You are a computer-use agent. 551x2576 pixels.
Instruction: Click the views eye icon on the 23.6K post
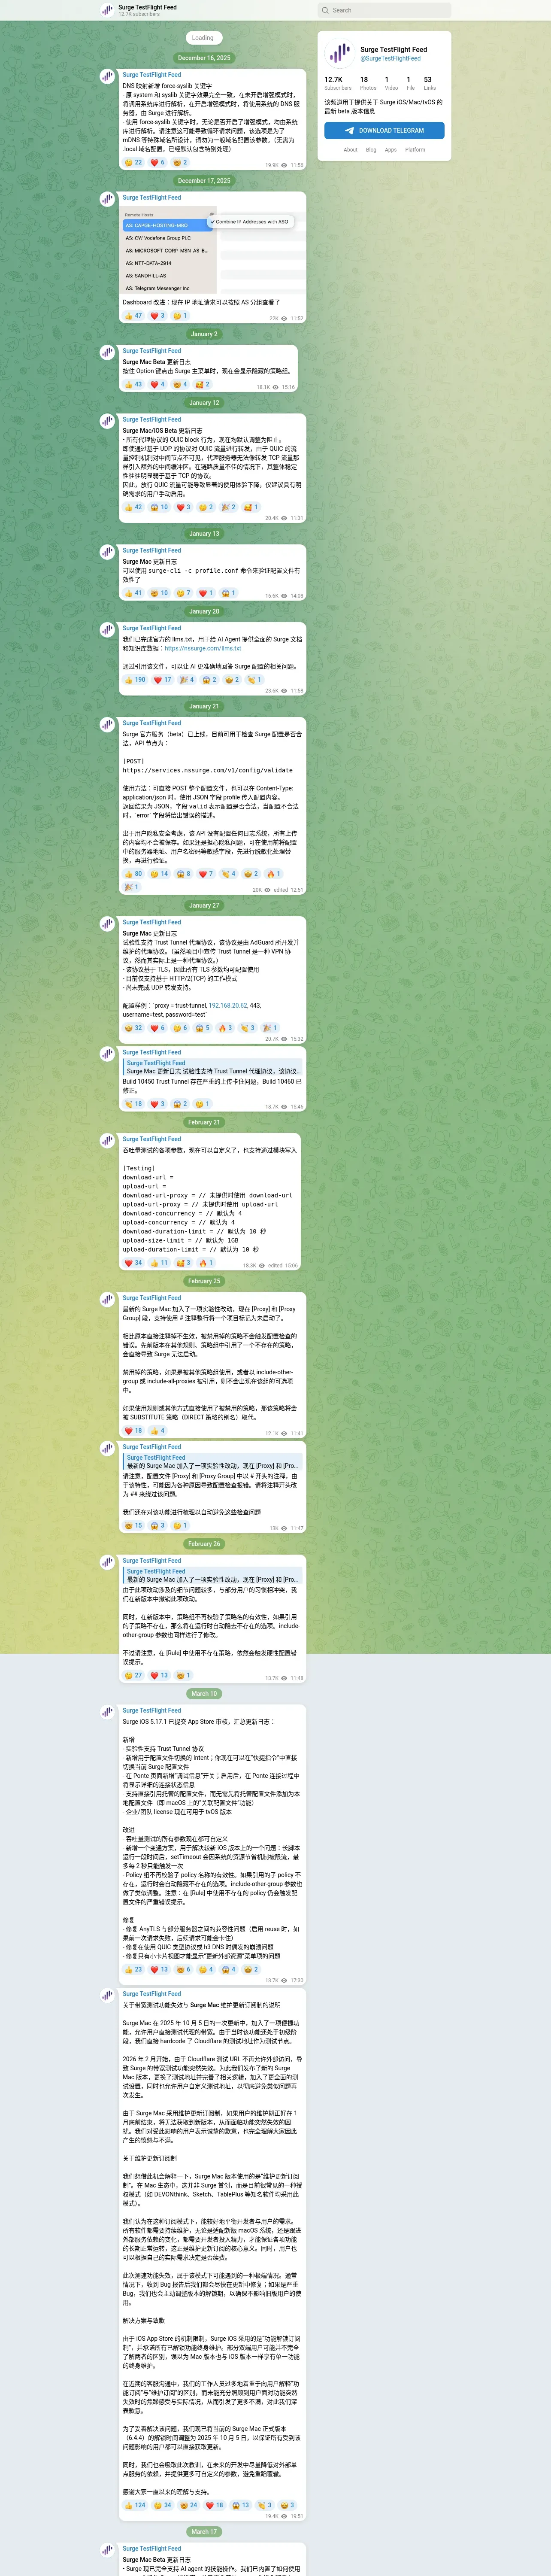[284, 691]
